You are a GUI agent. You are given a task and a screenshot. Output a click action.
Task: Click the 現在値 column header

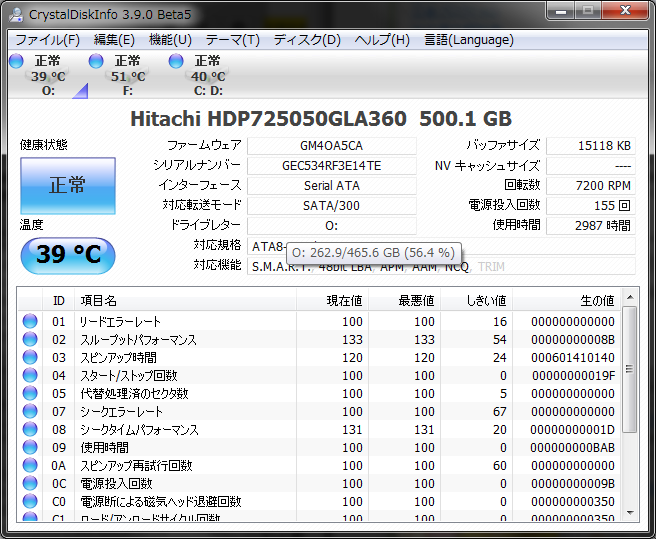coord(333,300)
